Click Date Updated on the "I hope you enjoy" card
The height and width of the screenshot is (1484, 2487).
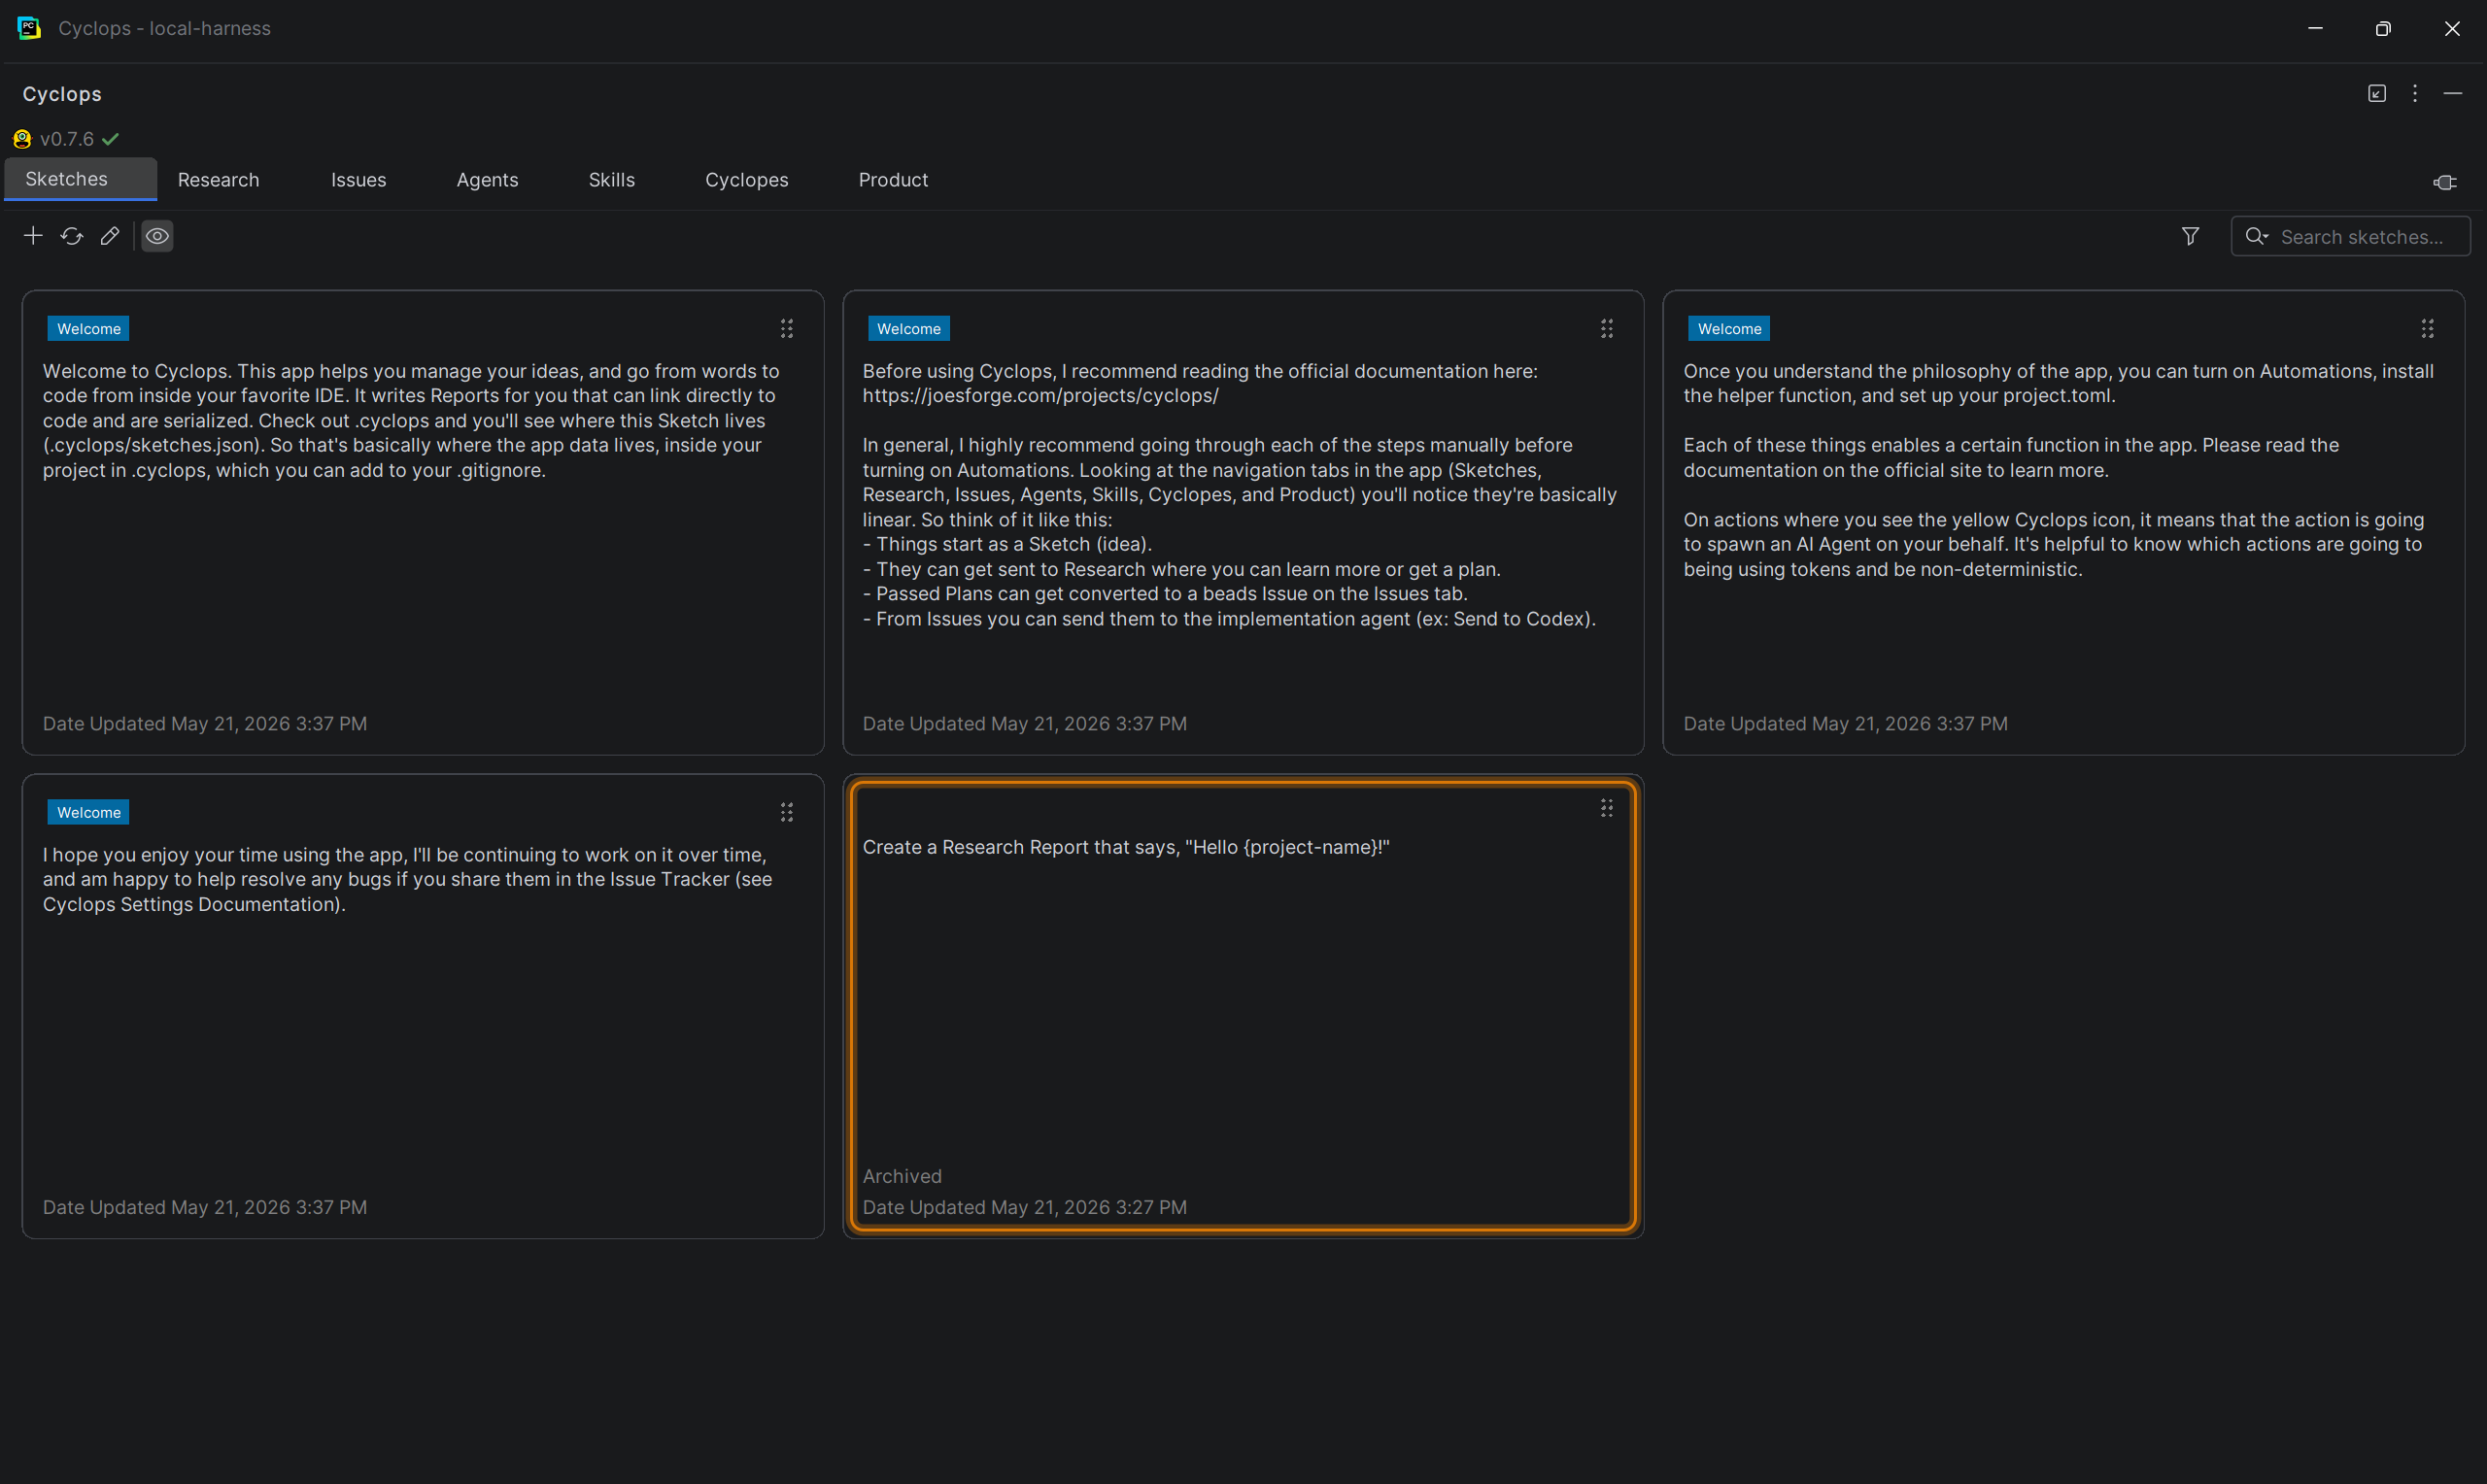point(205,1207)
